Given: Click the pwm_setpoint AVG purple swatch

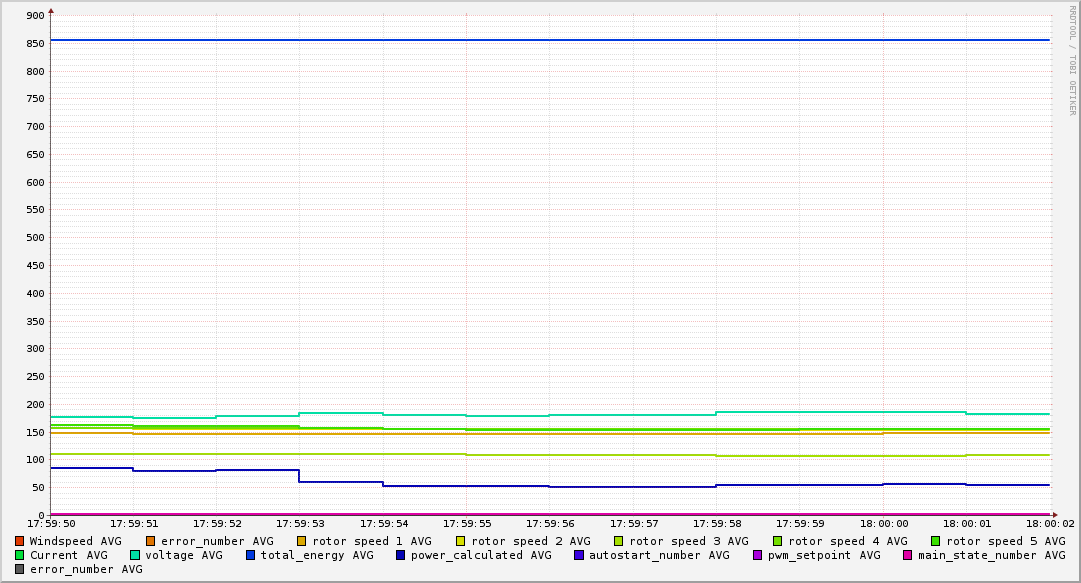Looking at the screenshot, I should (x=757, y=555).
